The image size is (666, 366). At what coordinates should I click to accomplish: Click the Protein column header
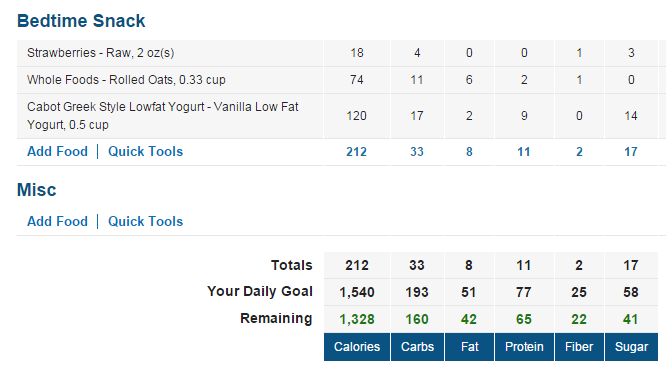(524, 347)
